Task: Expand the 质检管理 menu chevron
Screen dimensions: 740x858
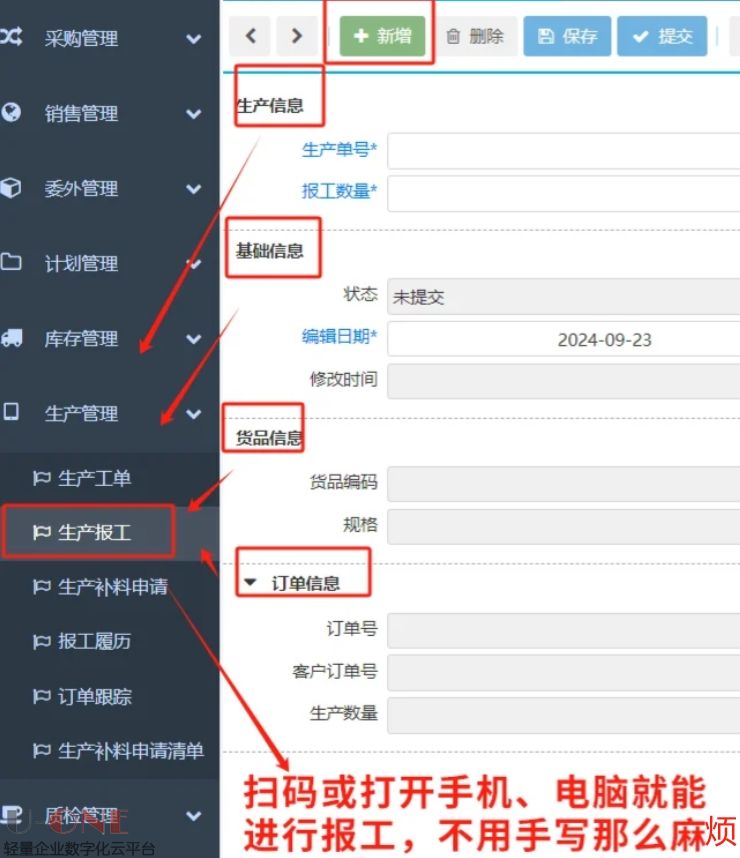Action: pyautogui.click(x=193, y=816)
